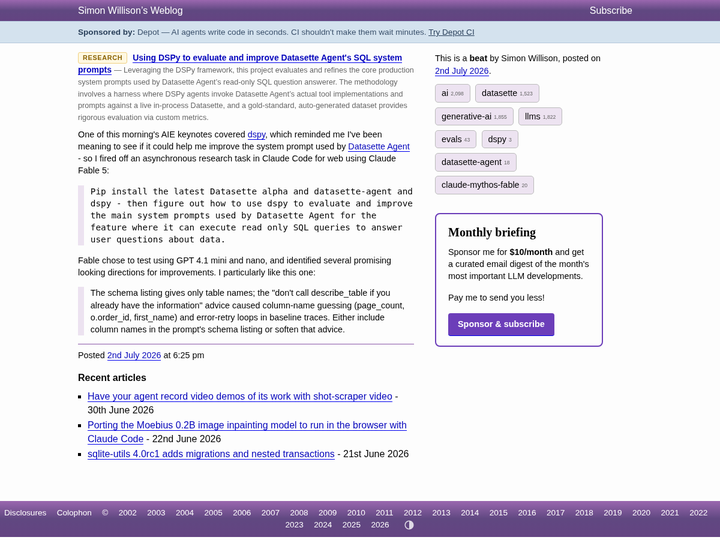Screen dimensions: 720x540
Task: Click the Recent articles heading
Action: click(112, 378)
